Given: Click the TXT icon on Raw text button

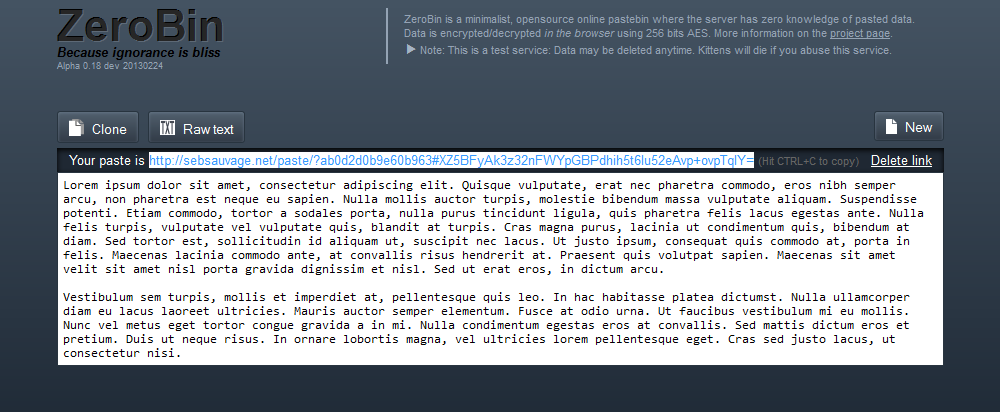Looking at the screenshot, I should click(x=167, y=128).
